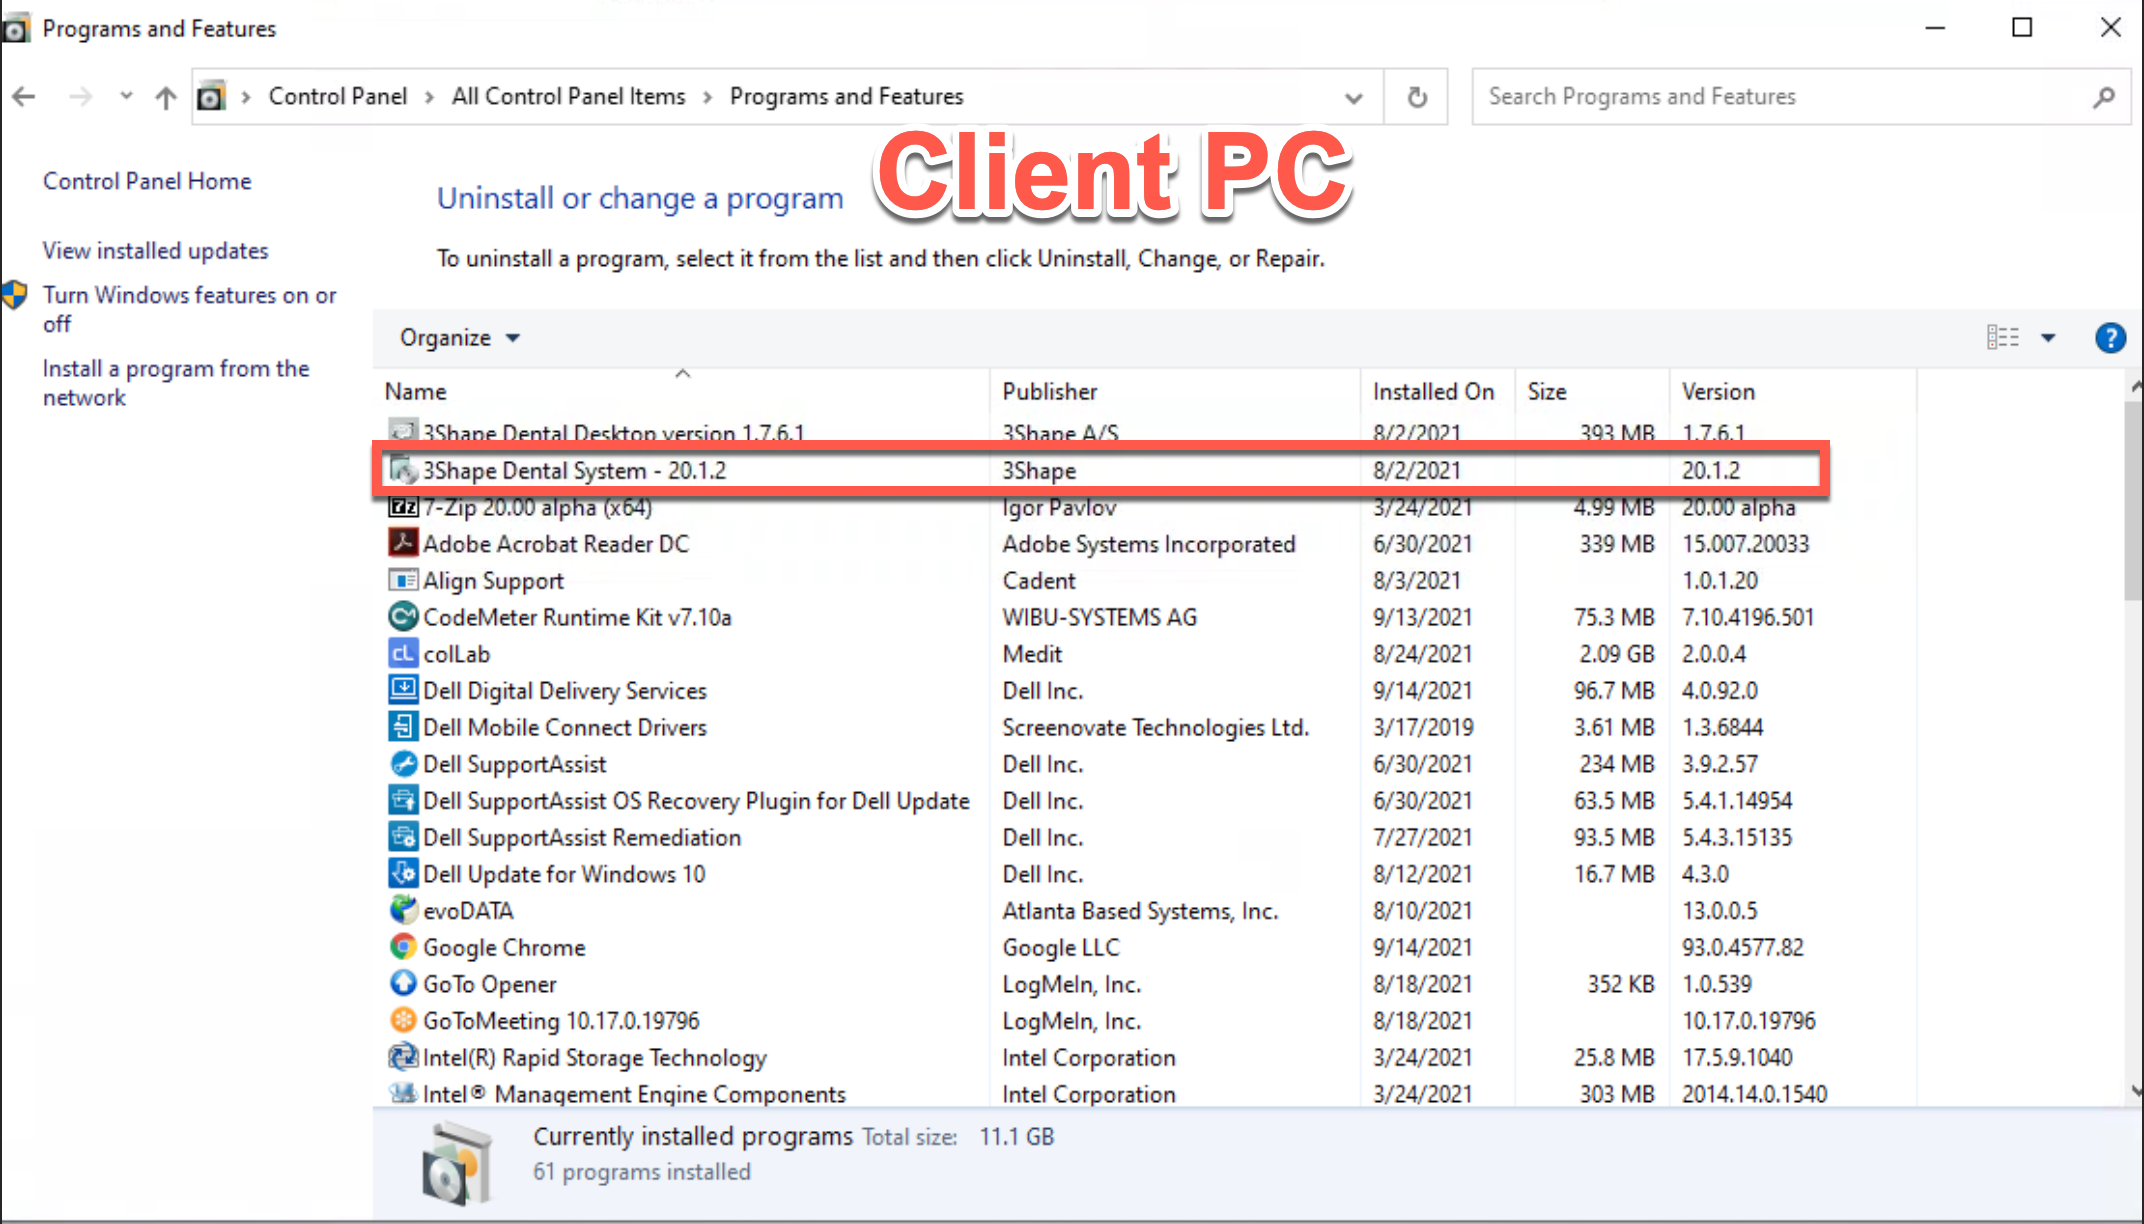Open the Organize menu
2144x1224 pixels.
(460, 338)
